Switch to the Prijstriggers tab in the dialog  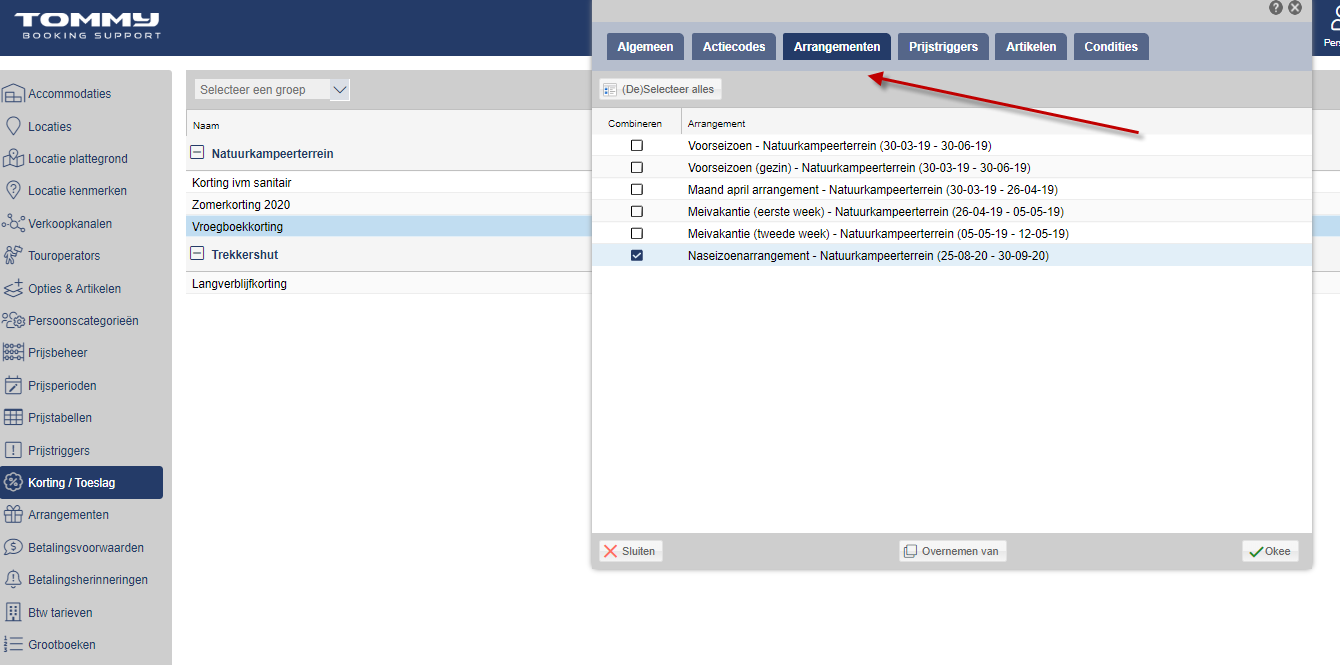coord(943,47)
